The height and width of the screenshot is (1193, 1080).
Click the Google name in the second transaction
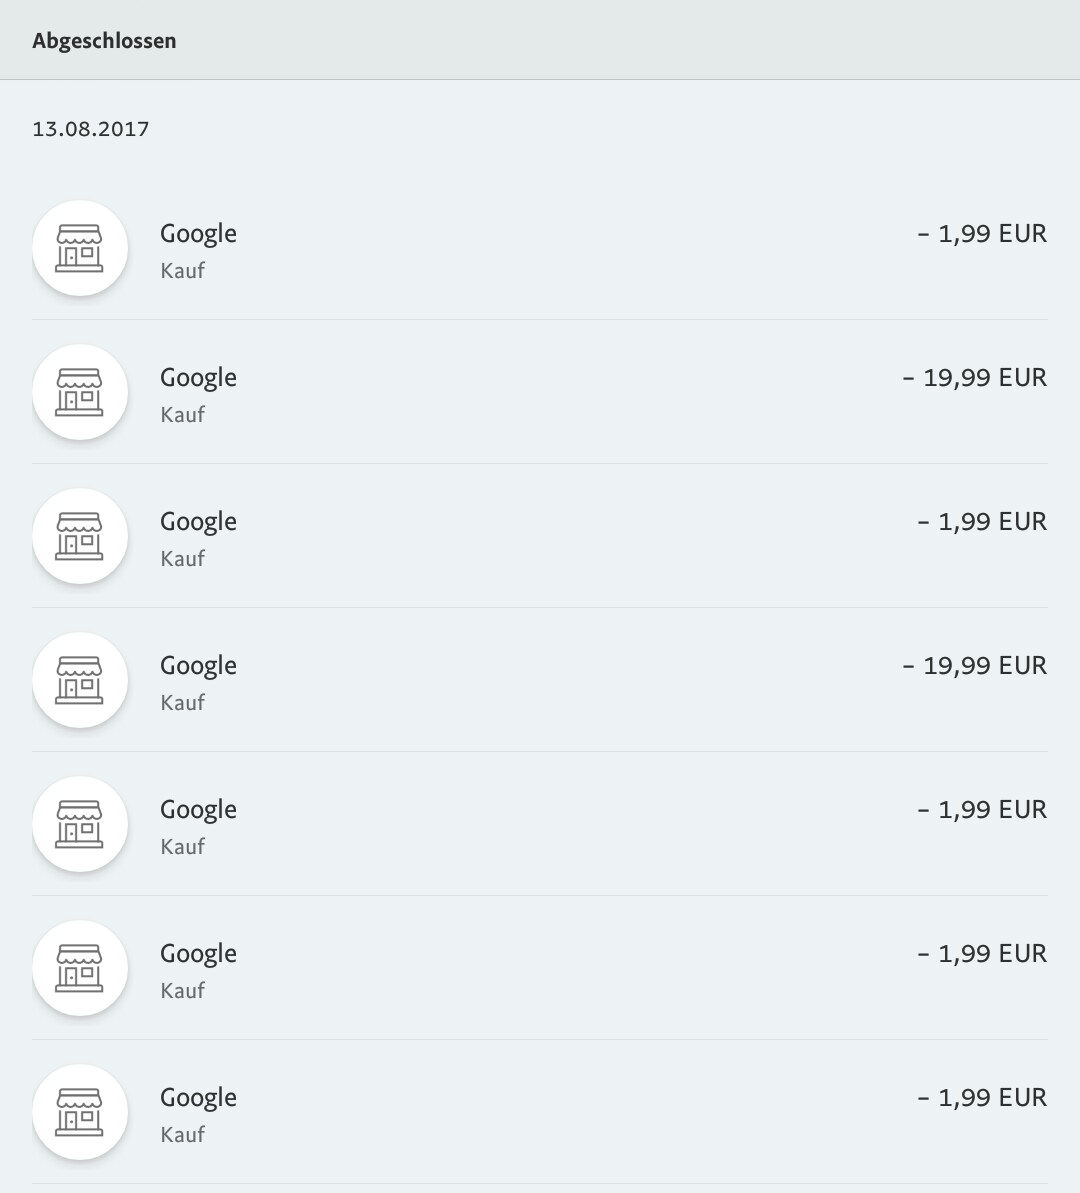pos(198,378)
